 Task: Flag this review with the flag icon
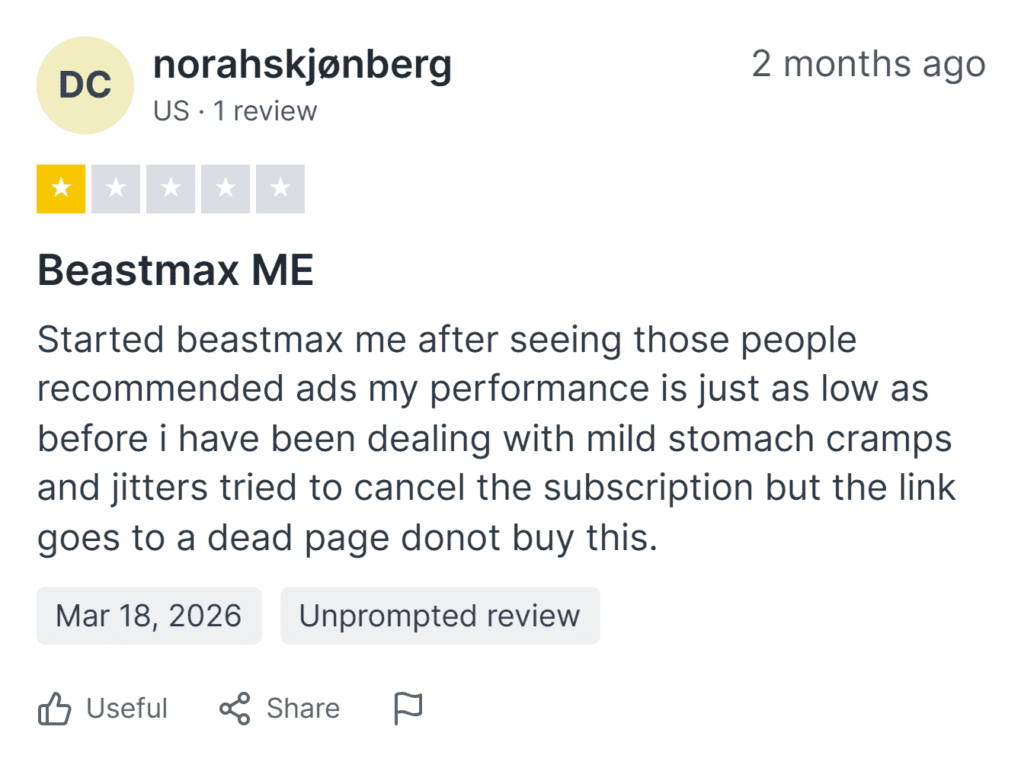click(x=408, y=709)
